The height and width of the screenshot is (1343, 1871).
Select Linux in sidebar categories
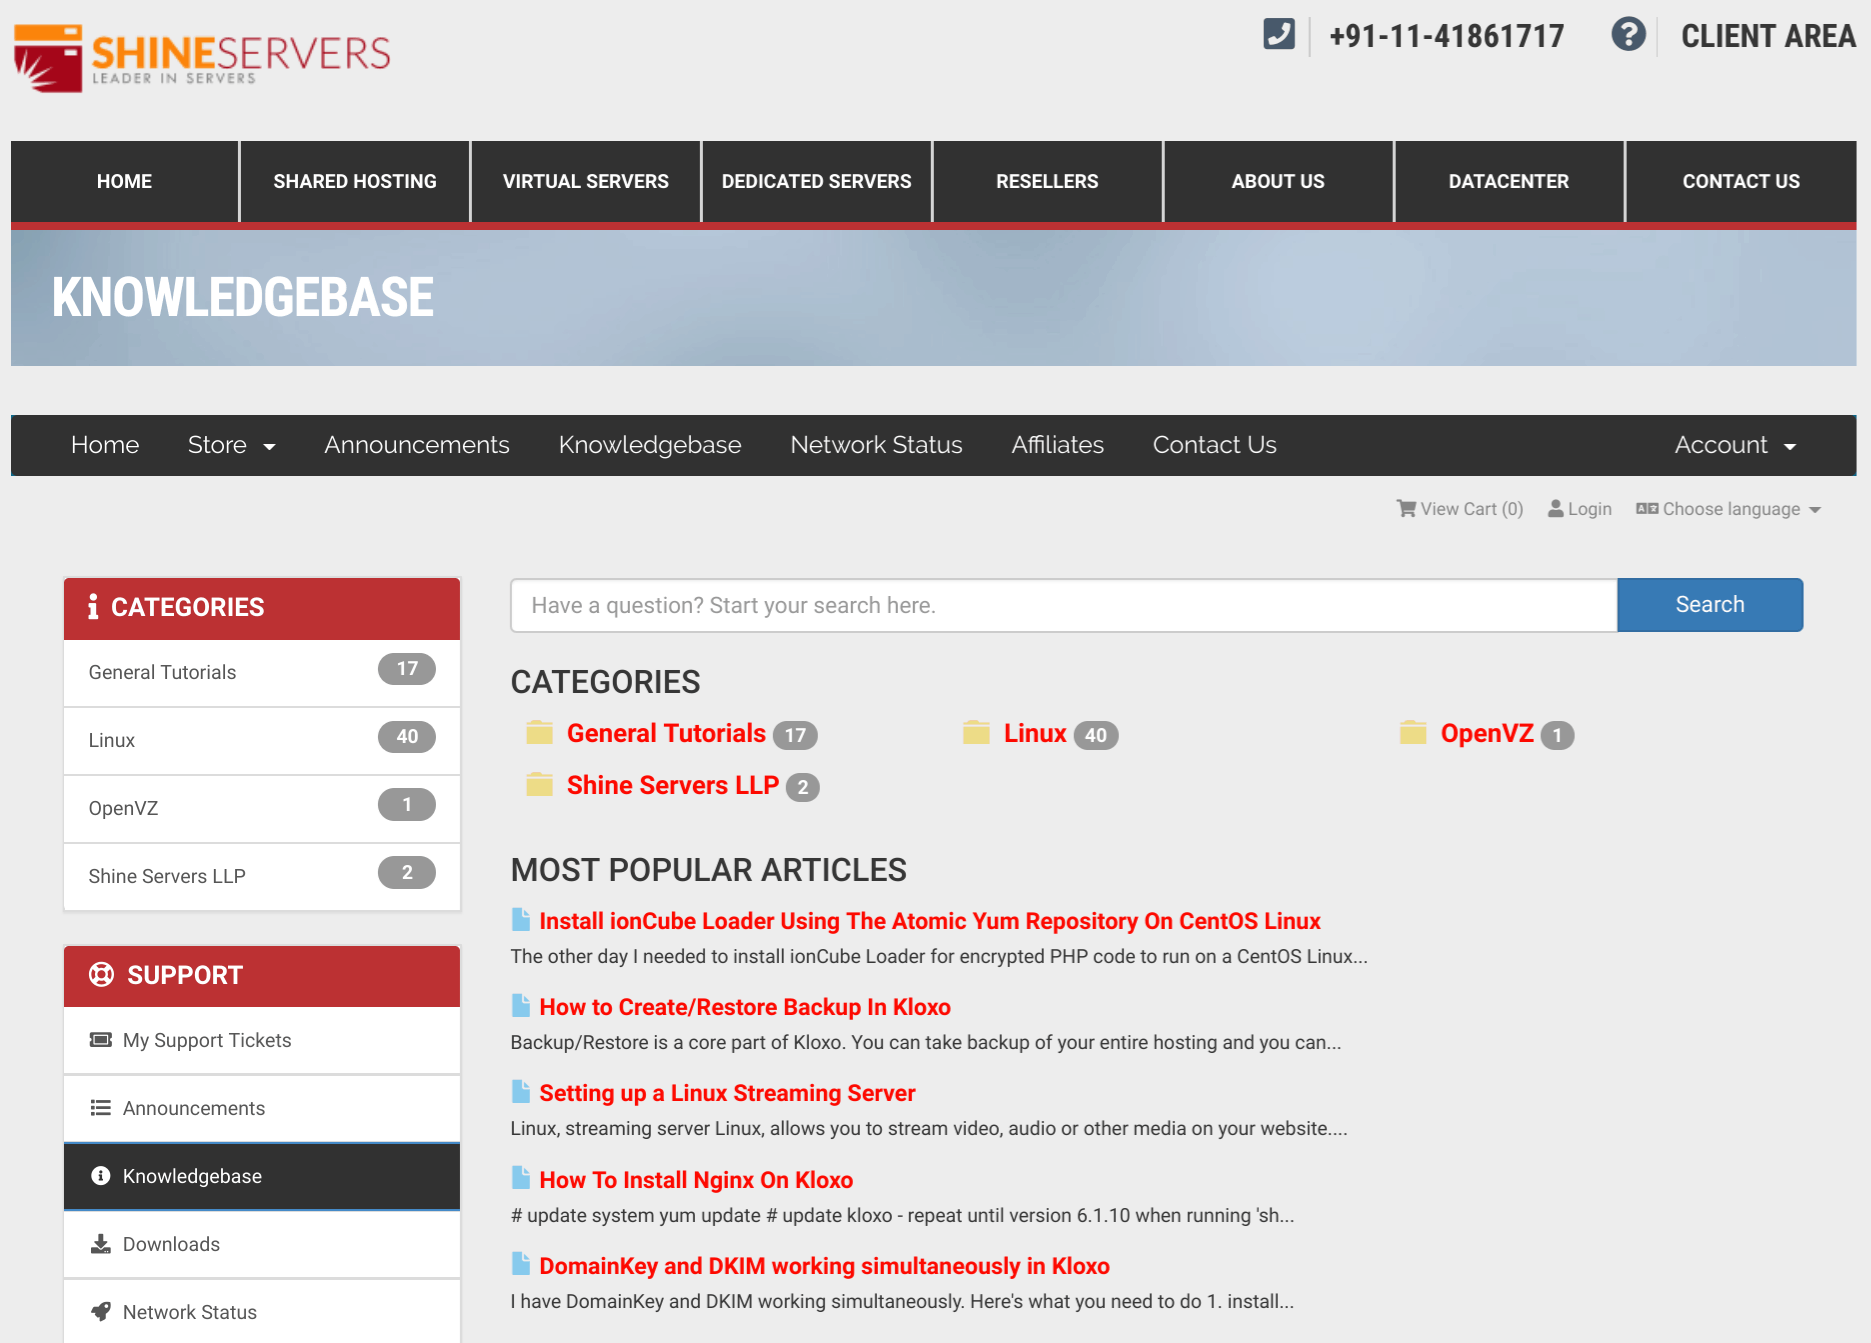point(262,740)
